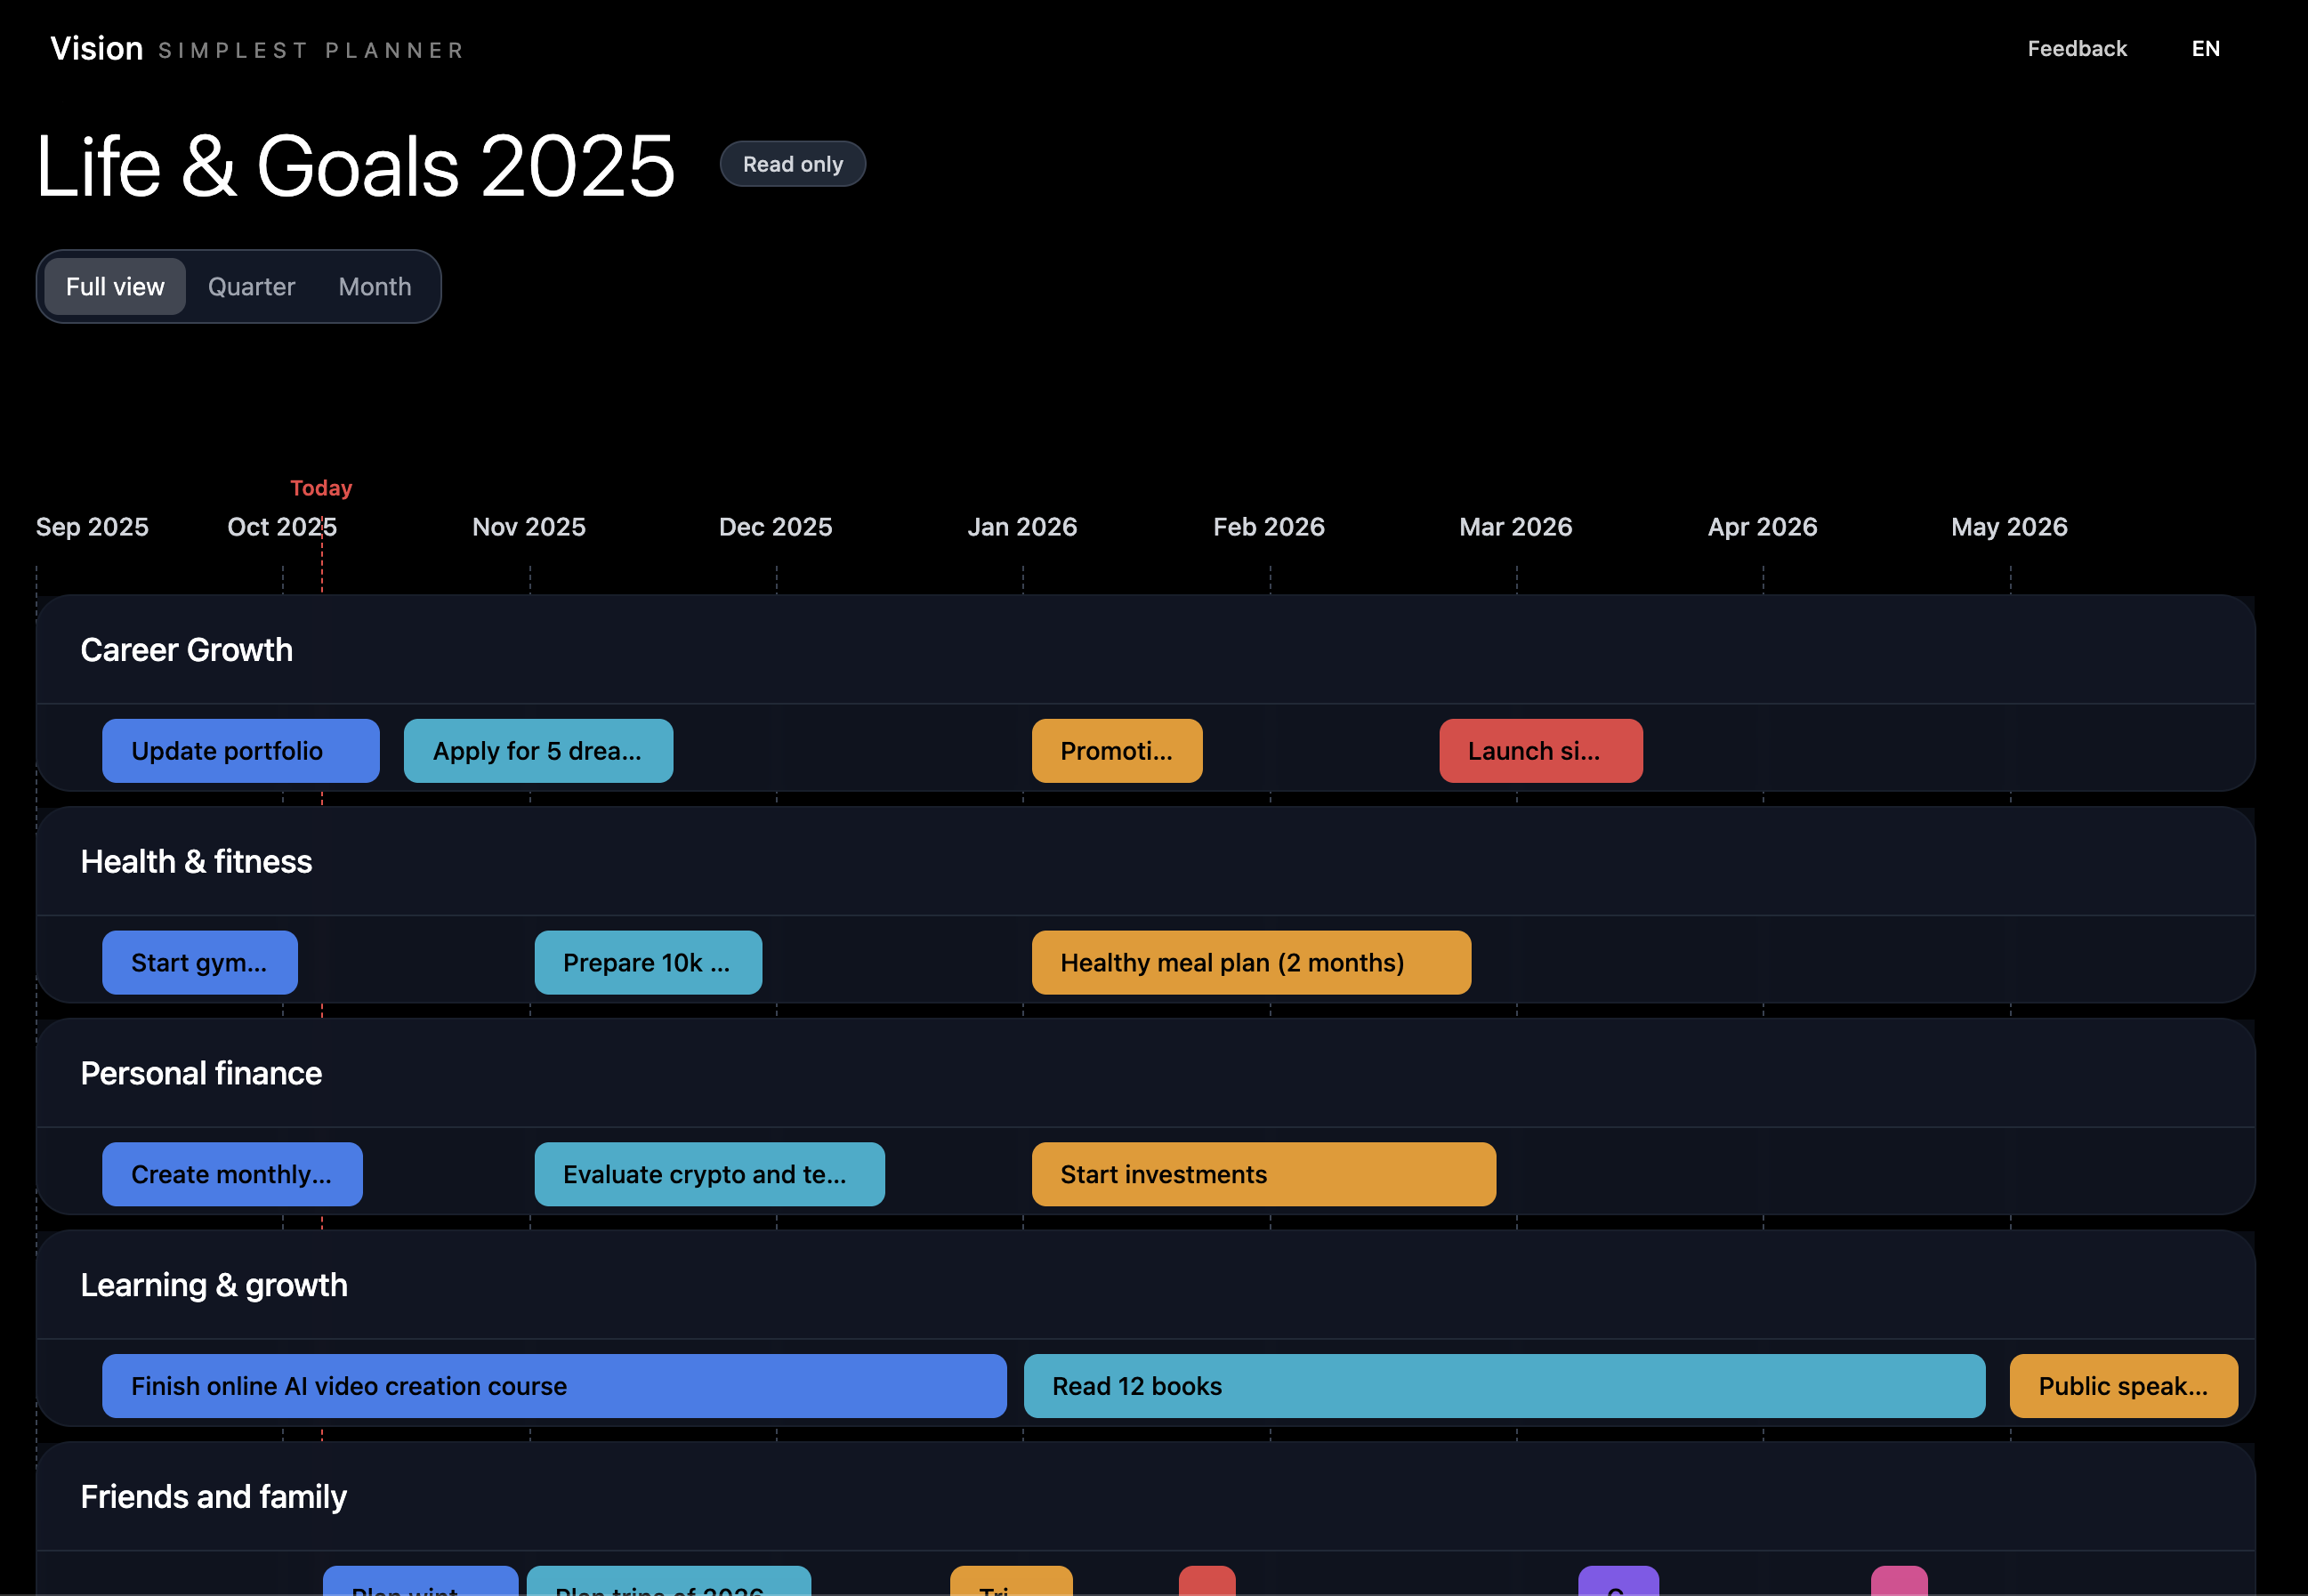Select the Start investments task

[1263, 1175]
